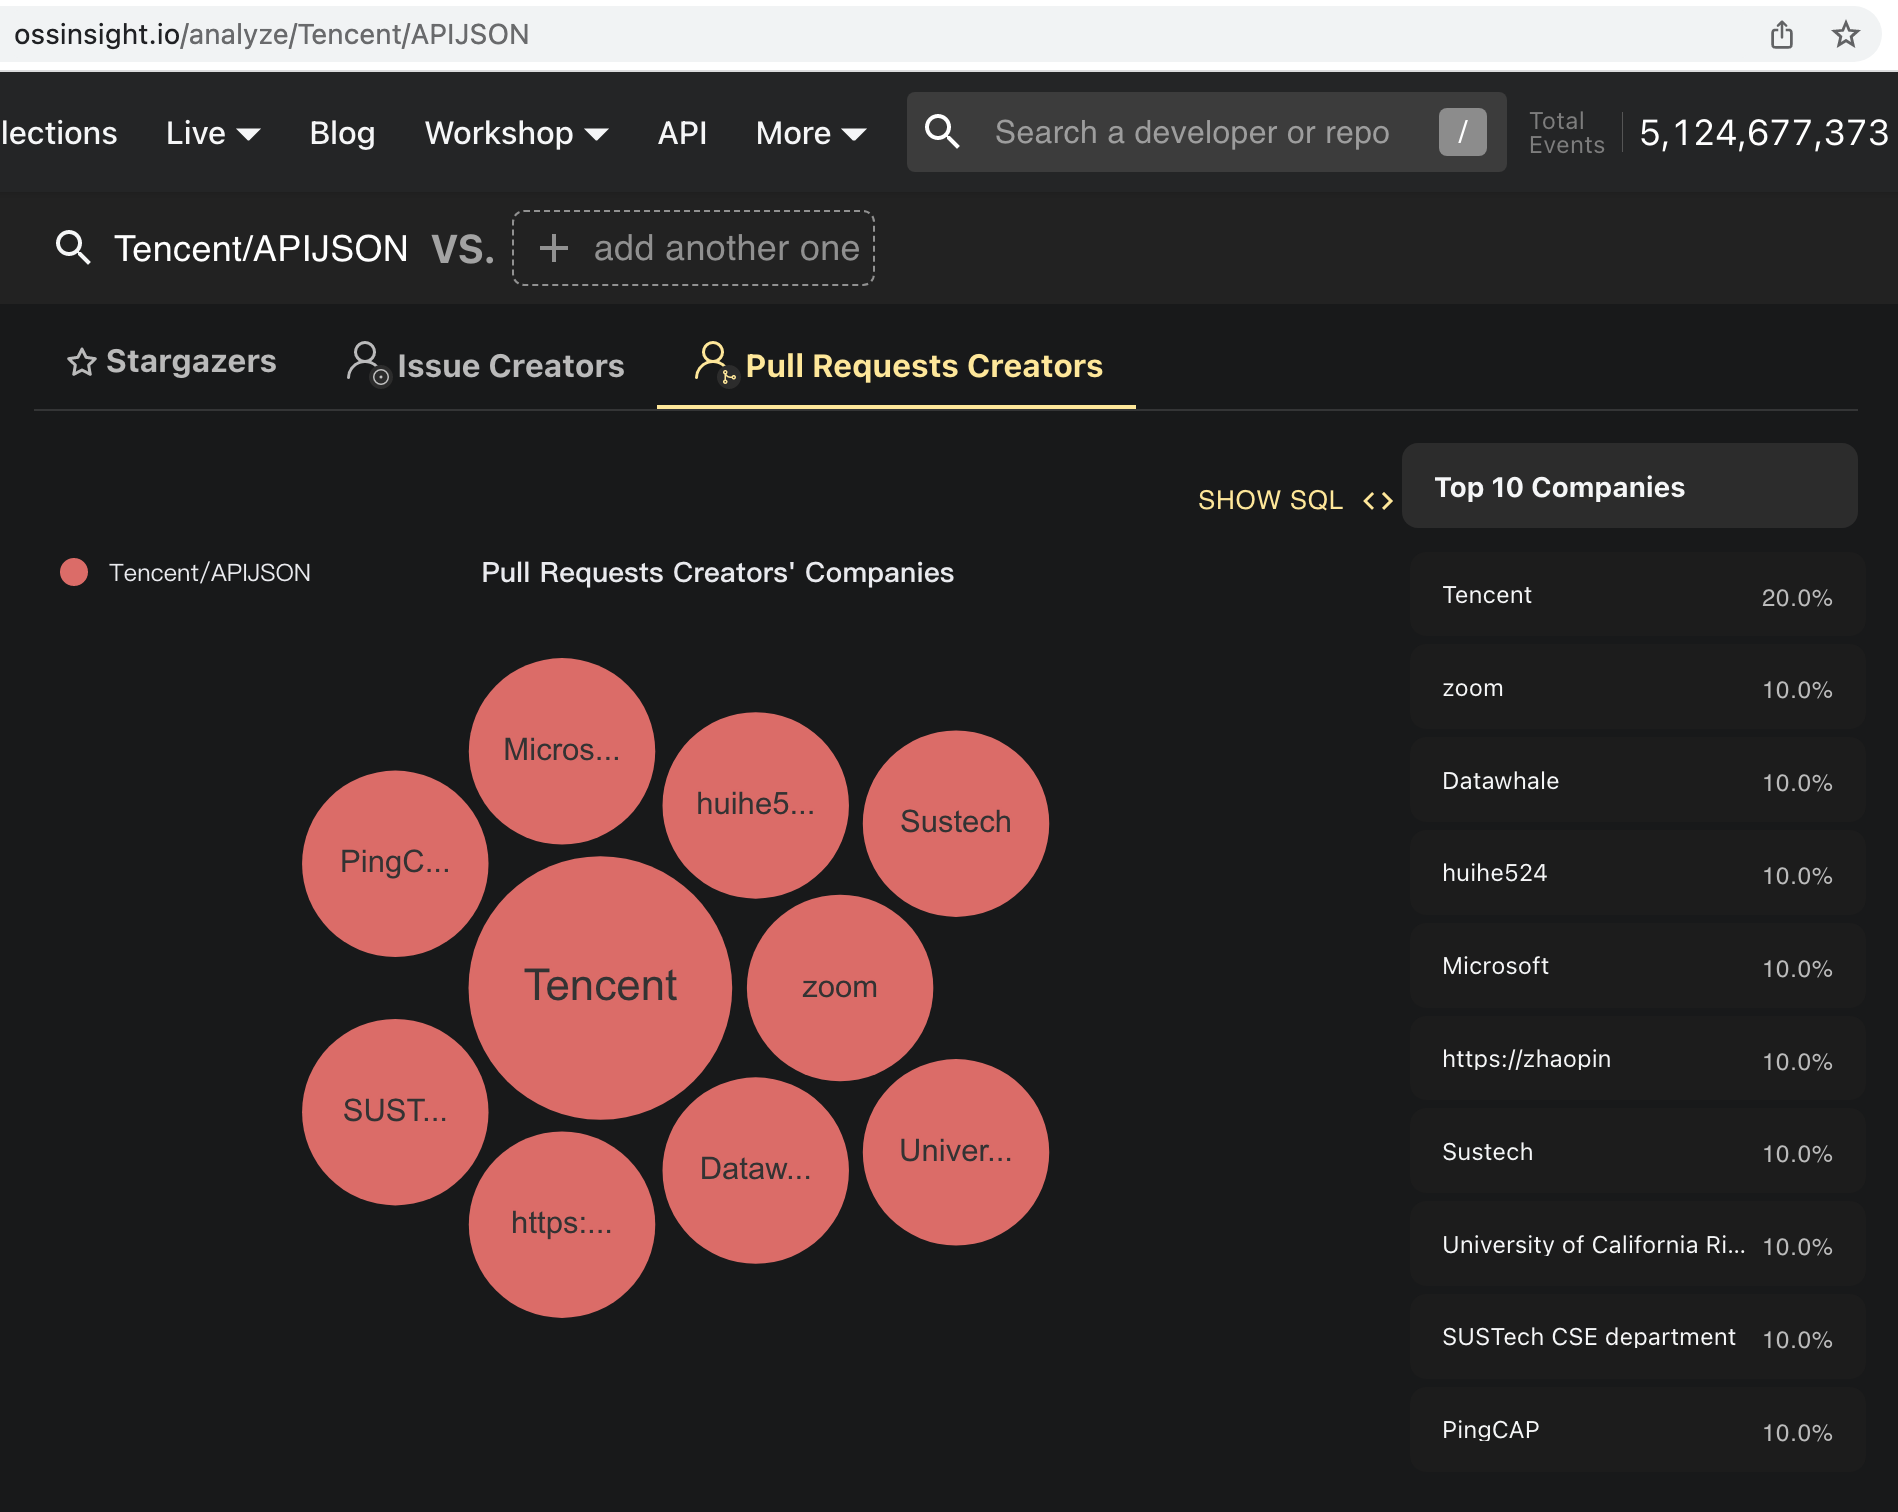Viewport: 1898px width, 1512px height.
Task: Click the zoom bubble in chart
Action: [x=840, y=987]
